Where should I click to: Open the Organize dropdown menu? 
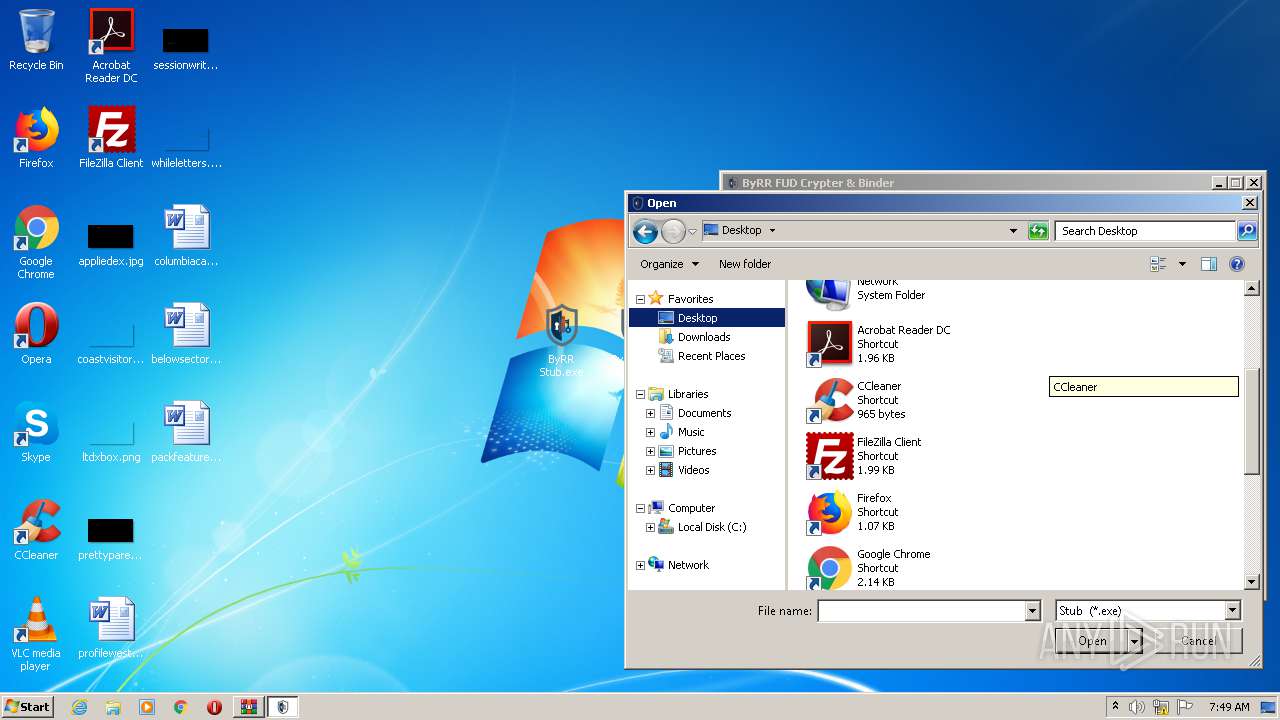669,264
